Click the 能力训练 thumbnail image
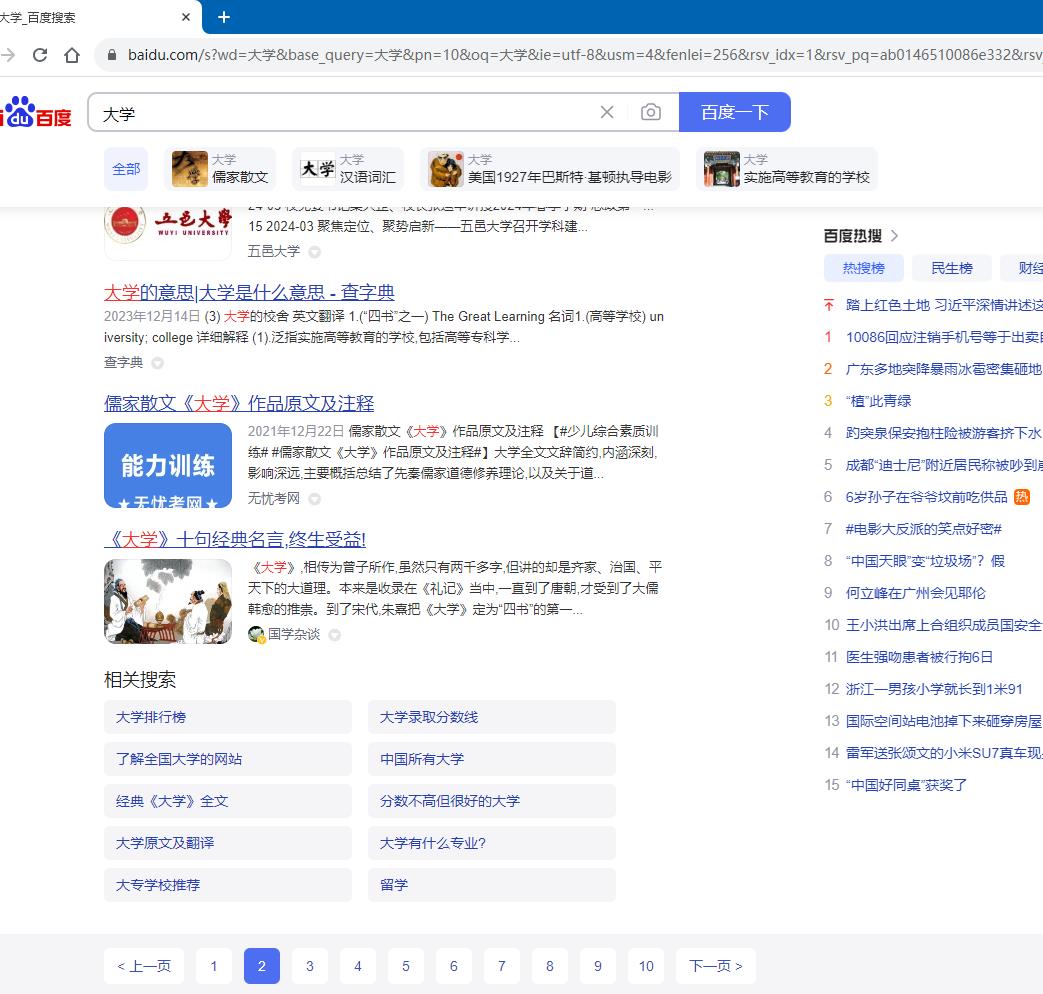Screen dimensions: 1043x994 (168, 466)
